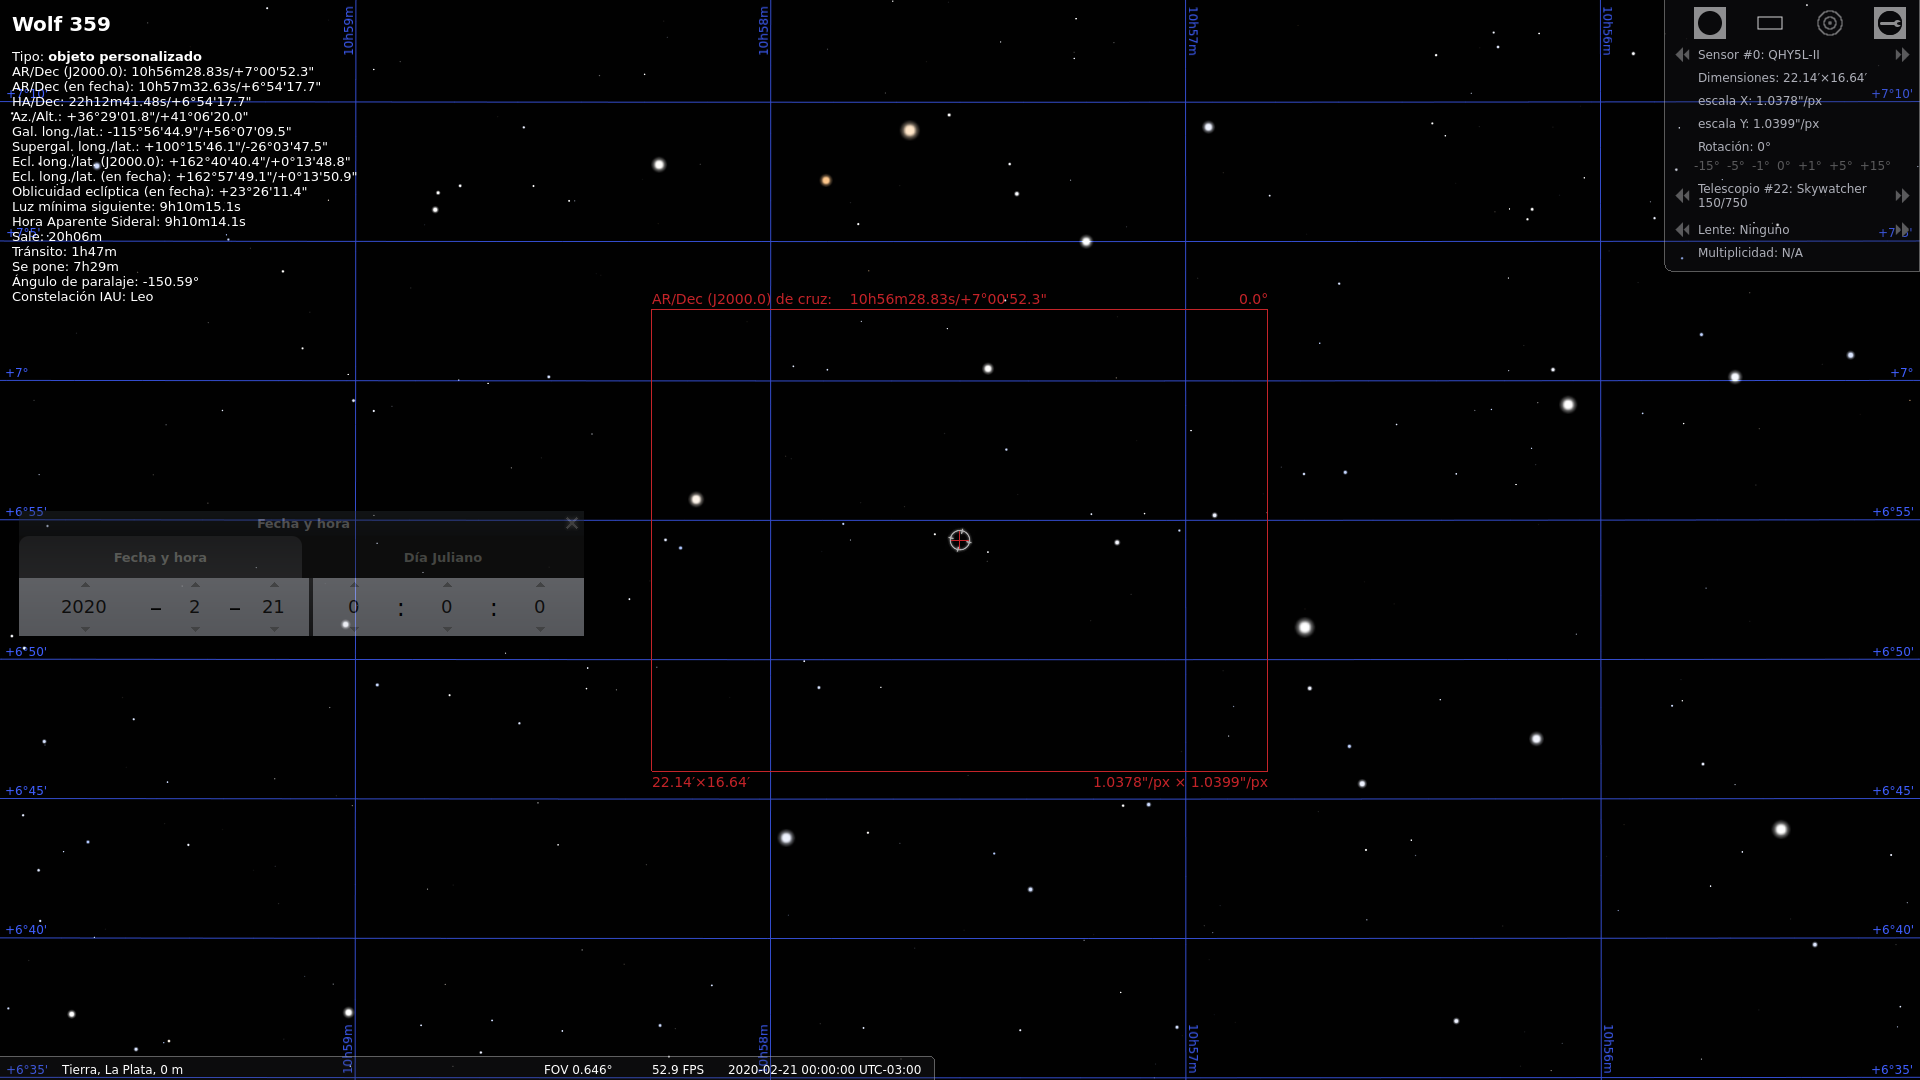Click the Constelación IAU: Leo line
The height and width of the screenshot is (1080, 1920).
pyautogui.click(x=82, y=297)
